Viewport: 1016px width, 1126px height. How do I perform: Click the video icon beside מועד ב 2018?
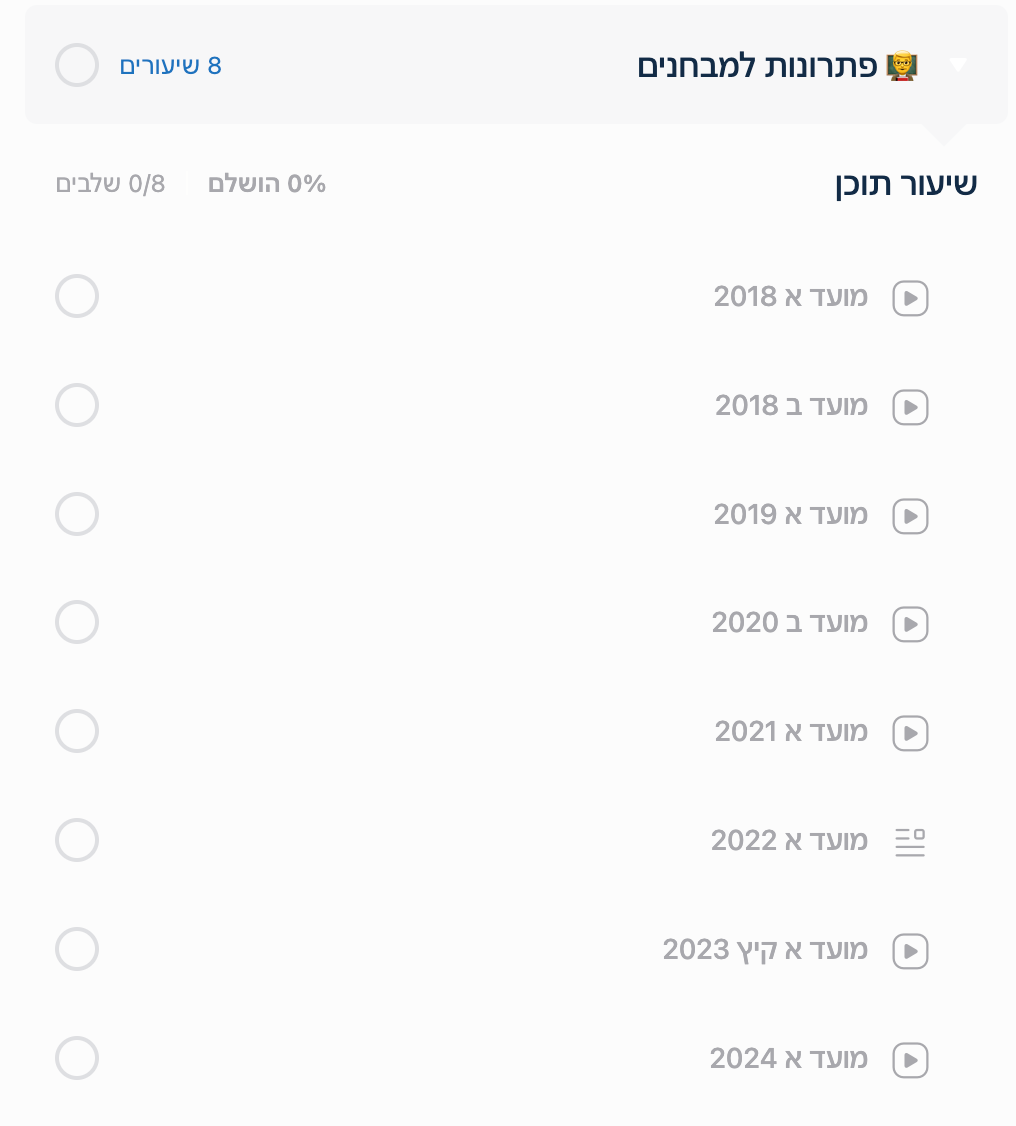coord(910,407)
